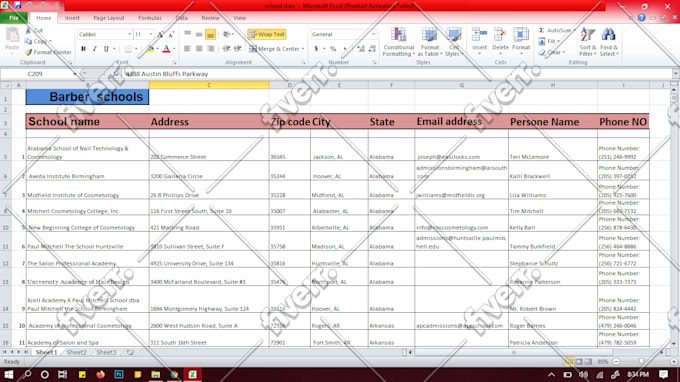Switch to the Sheet3 worksheet tab

[106, 353]
